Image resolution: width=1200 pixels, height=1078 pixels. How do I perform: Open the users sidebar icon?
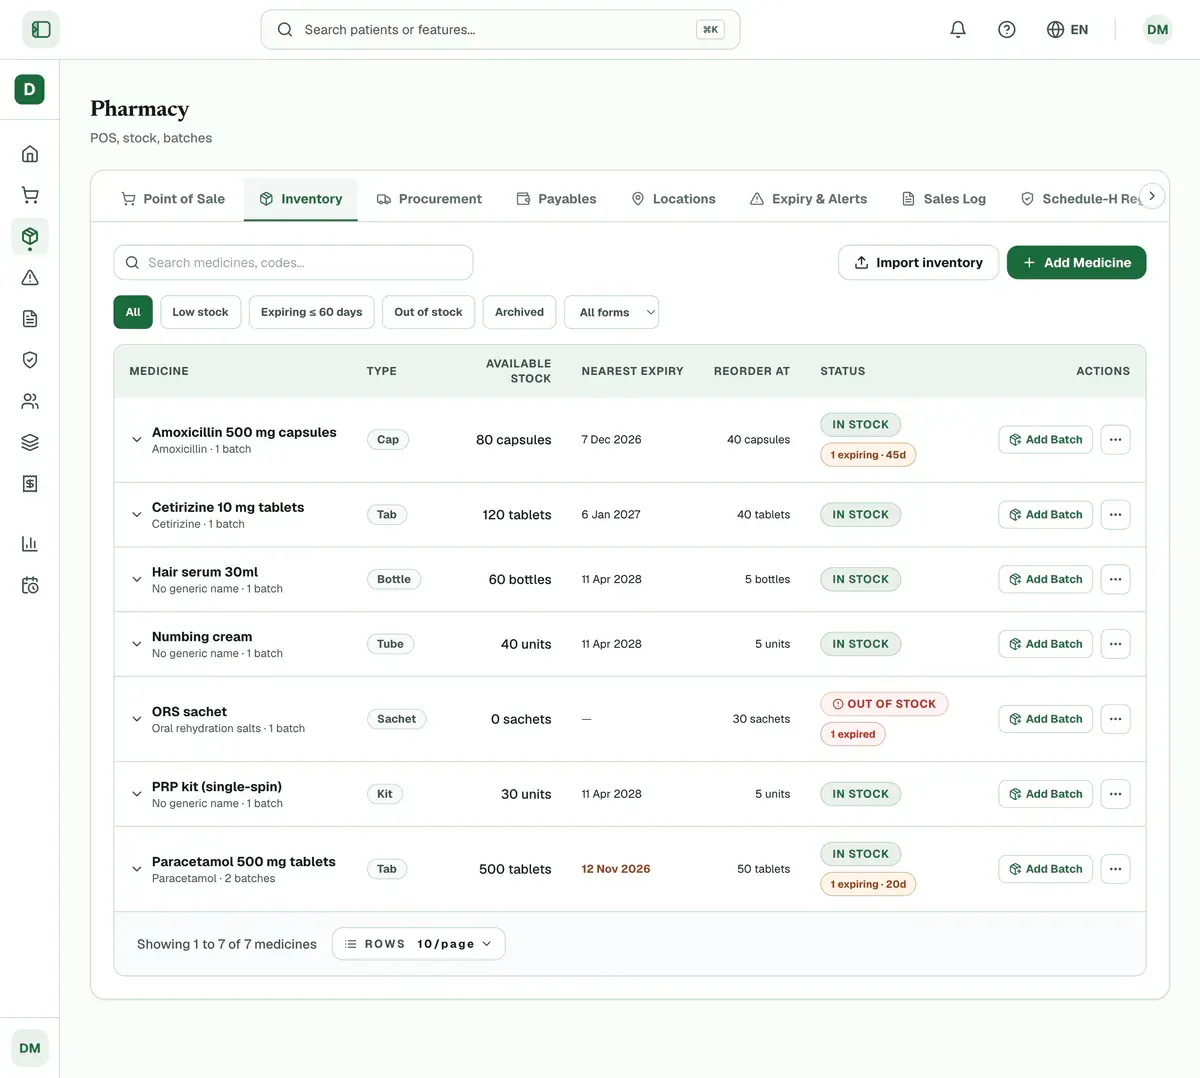tap(30, 401)
